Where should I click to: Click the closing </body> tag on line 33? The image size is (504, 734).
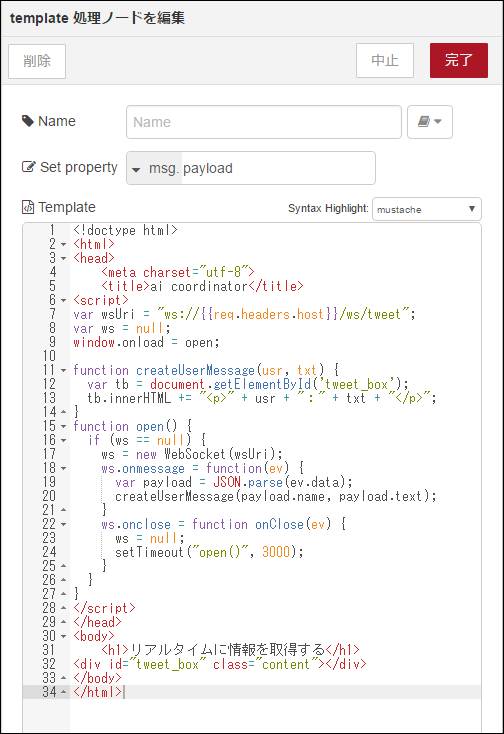[97, 678]
